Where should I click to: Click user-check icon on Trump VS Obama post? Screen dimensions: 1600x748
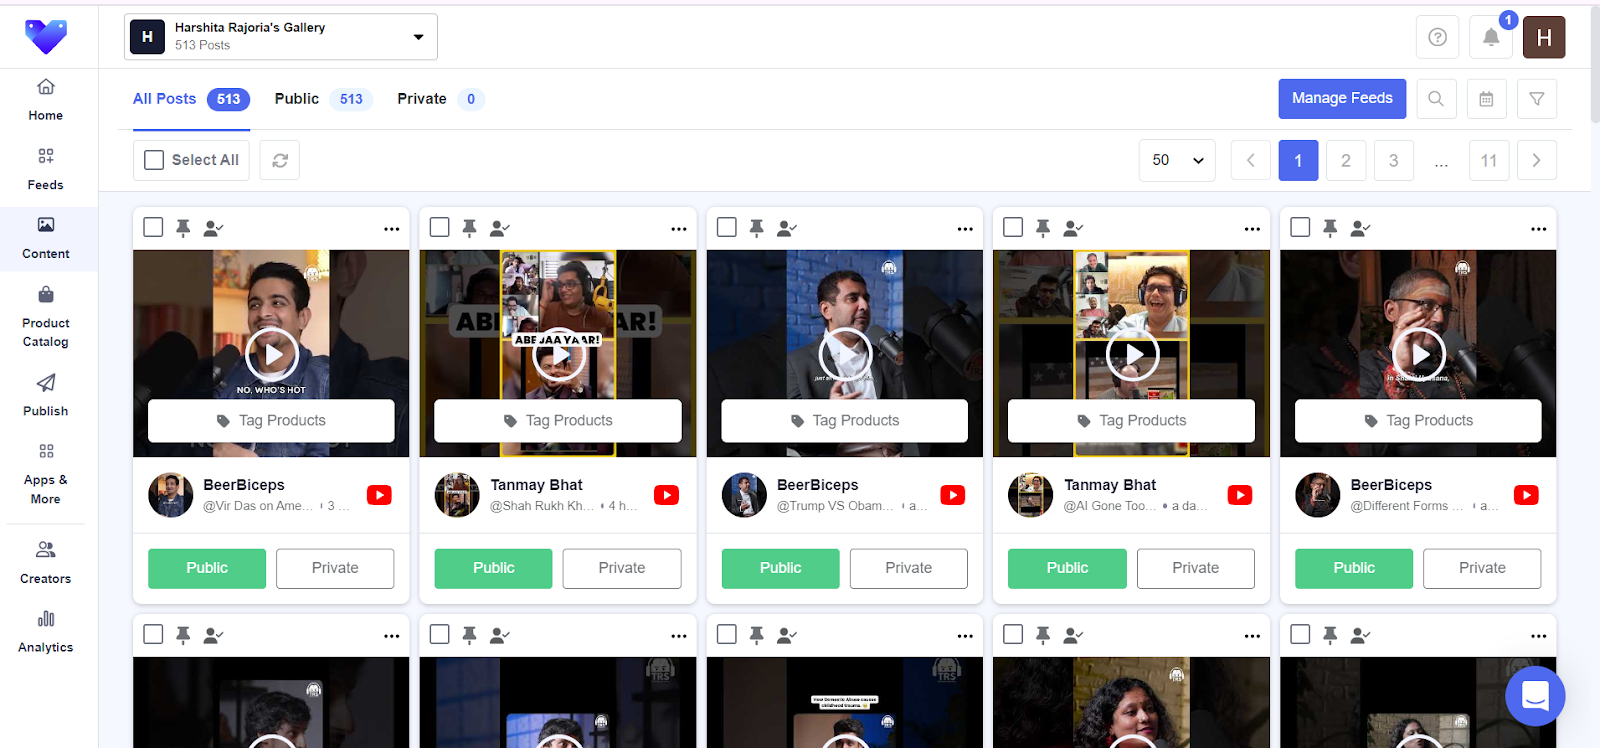coord(787,228)
